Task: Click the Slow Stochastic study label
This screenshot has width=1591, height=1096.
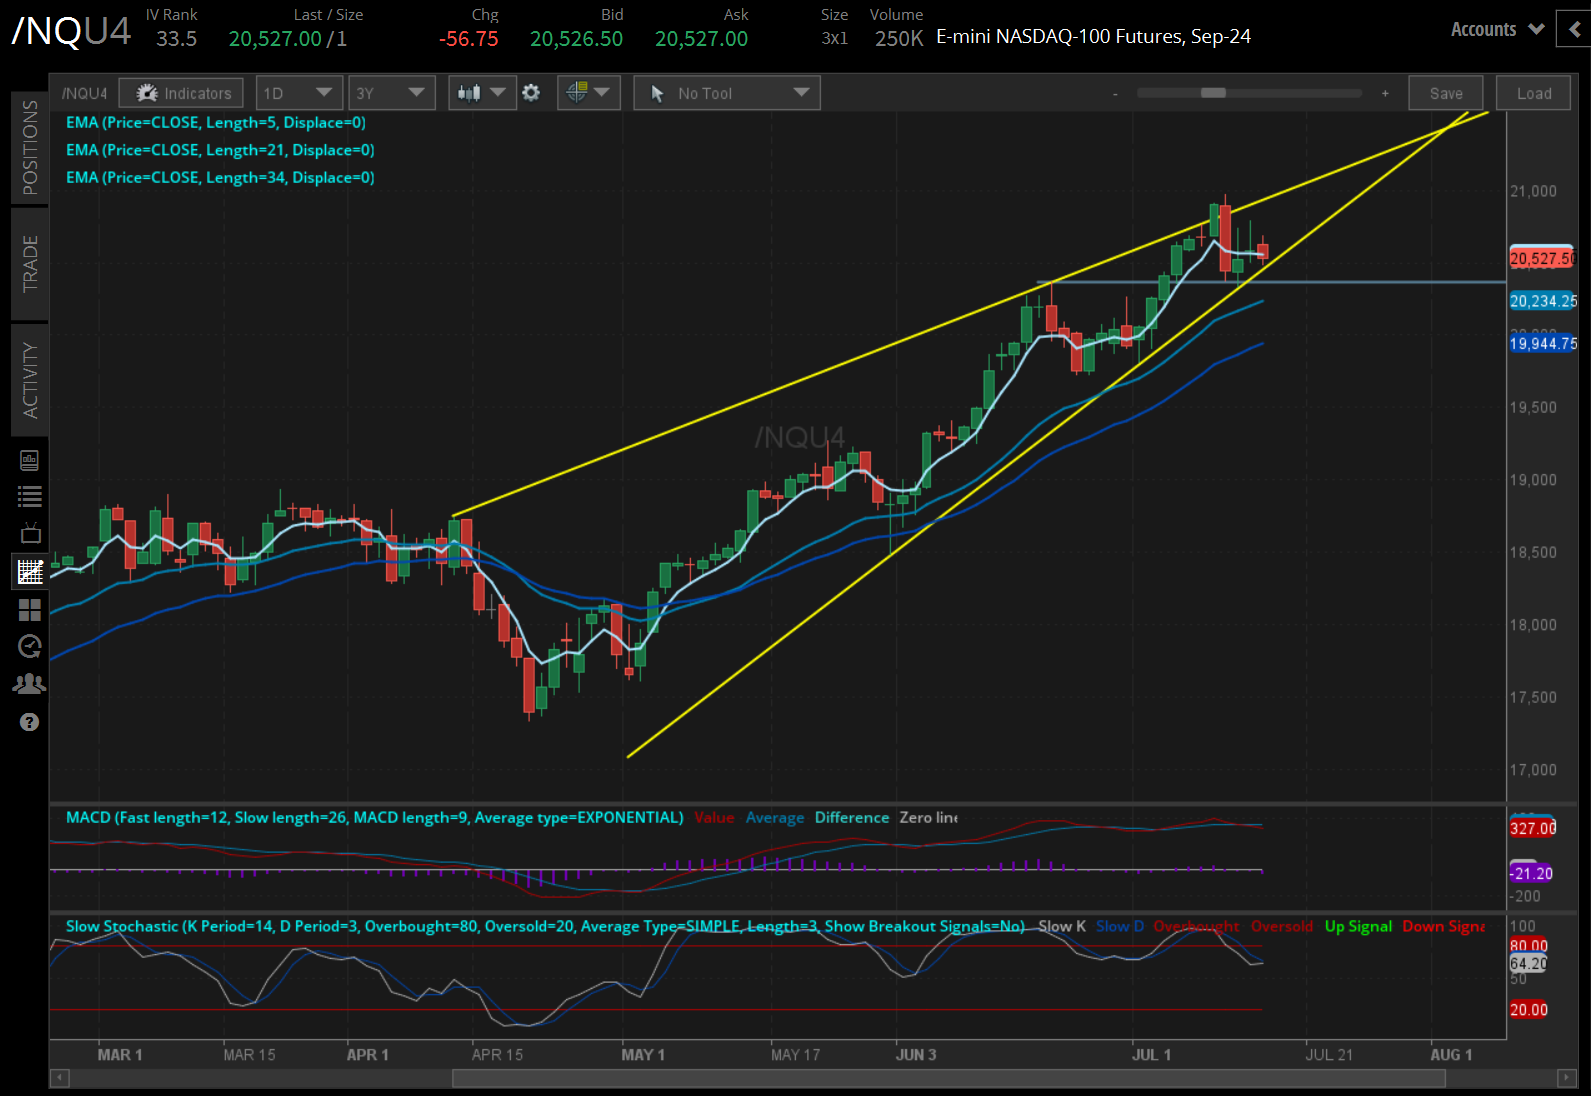Action: coord(545,927)
